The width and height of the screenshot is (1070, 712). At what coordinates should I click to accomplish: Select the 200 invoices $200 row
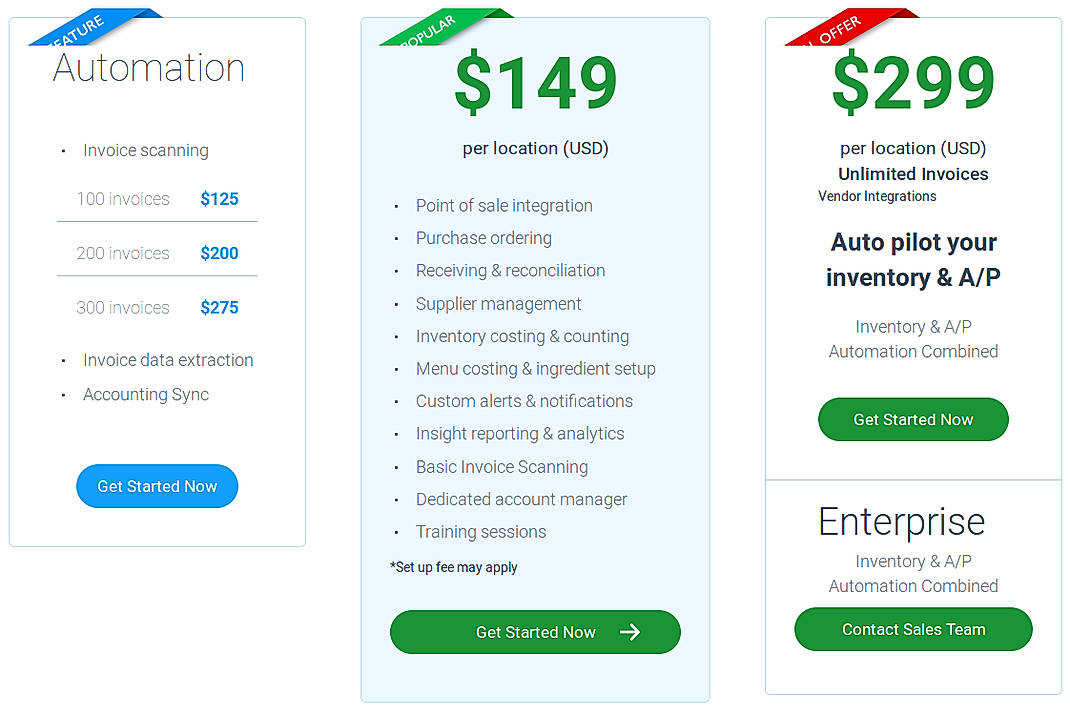click(157, 253)
